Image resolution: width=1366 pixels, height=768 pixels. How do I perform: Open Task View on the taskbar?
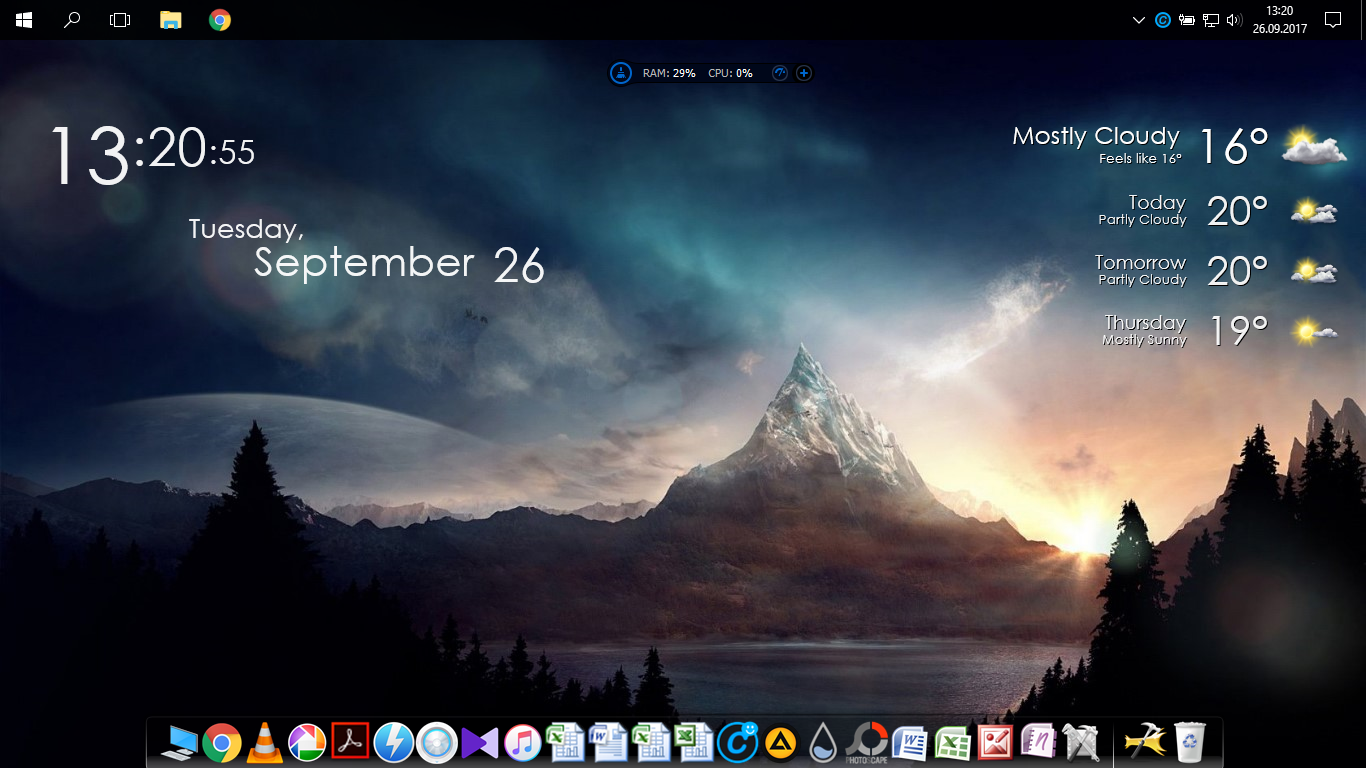click(x=120, y=20)
